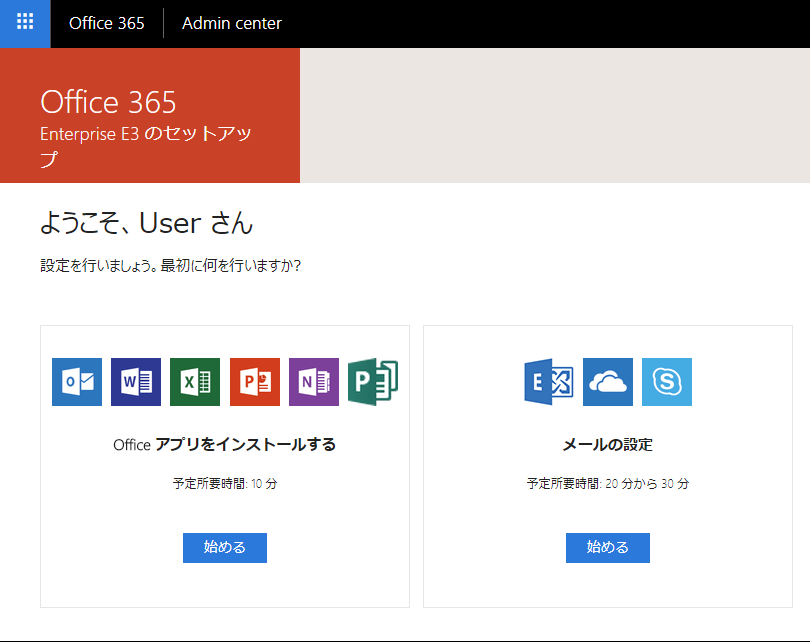Start the Office アプリをインストールする setup

pos(225,547)
